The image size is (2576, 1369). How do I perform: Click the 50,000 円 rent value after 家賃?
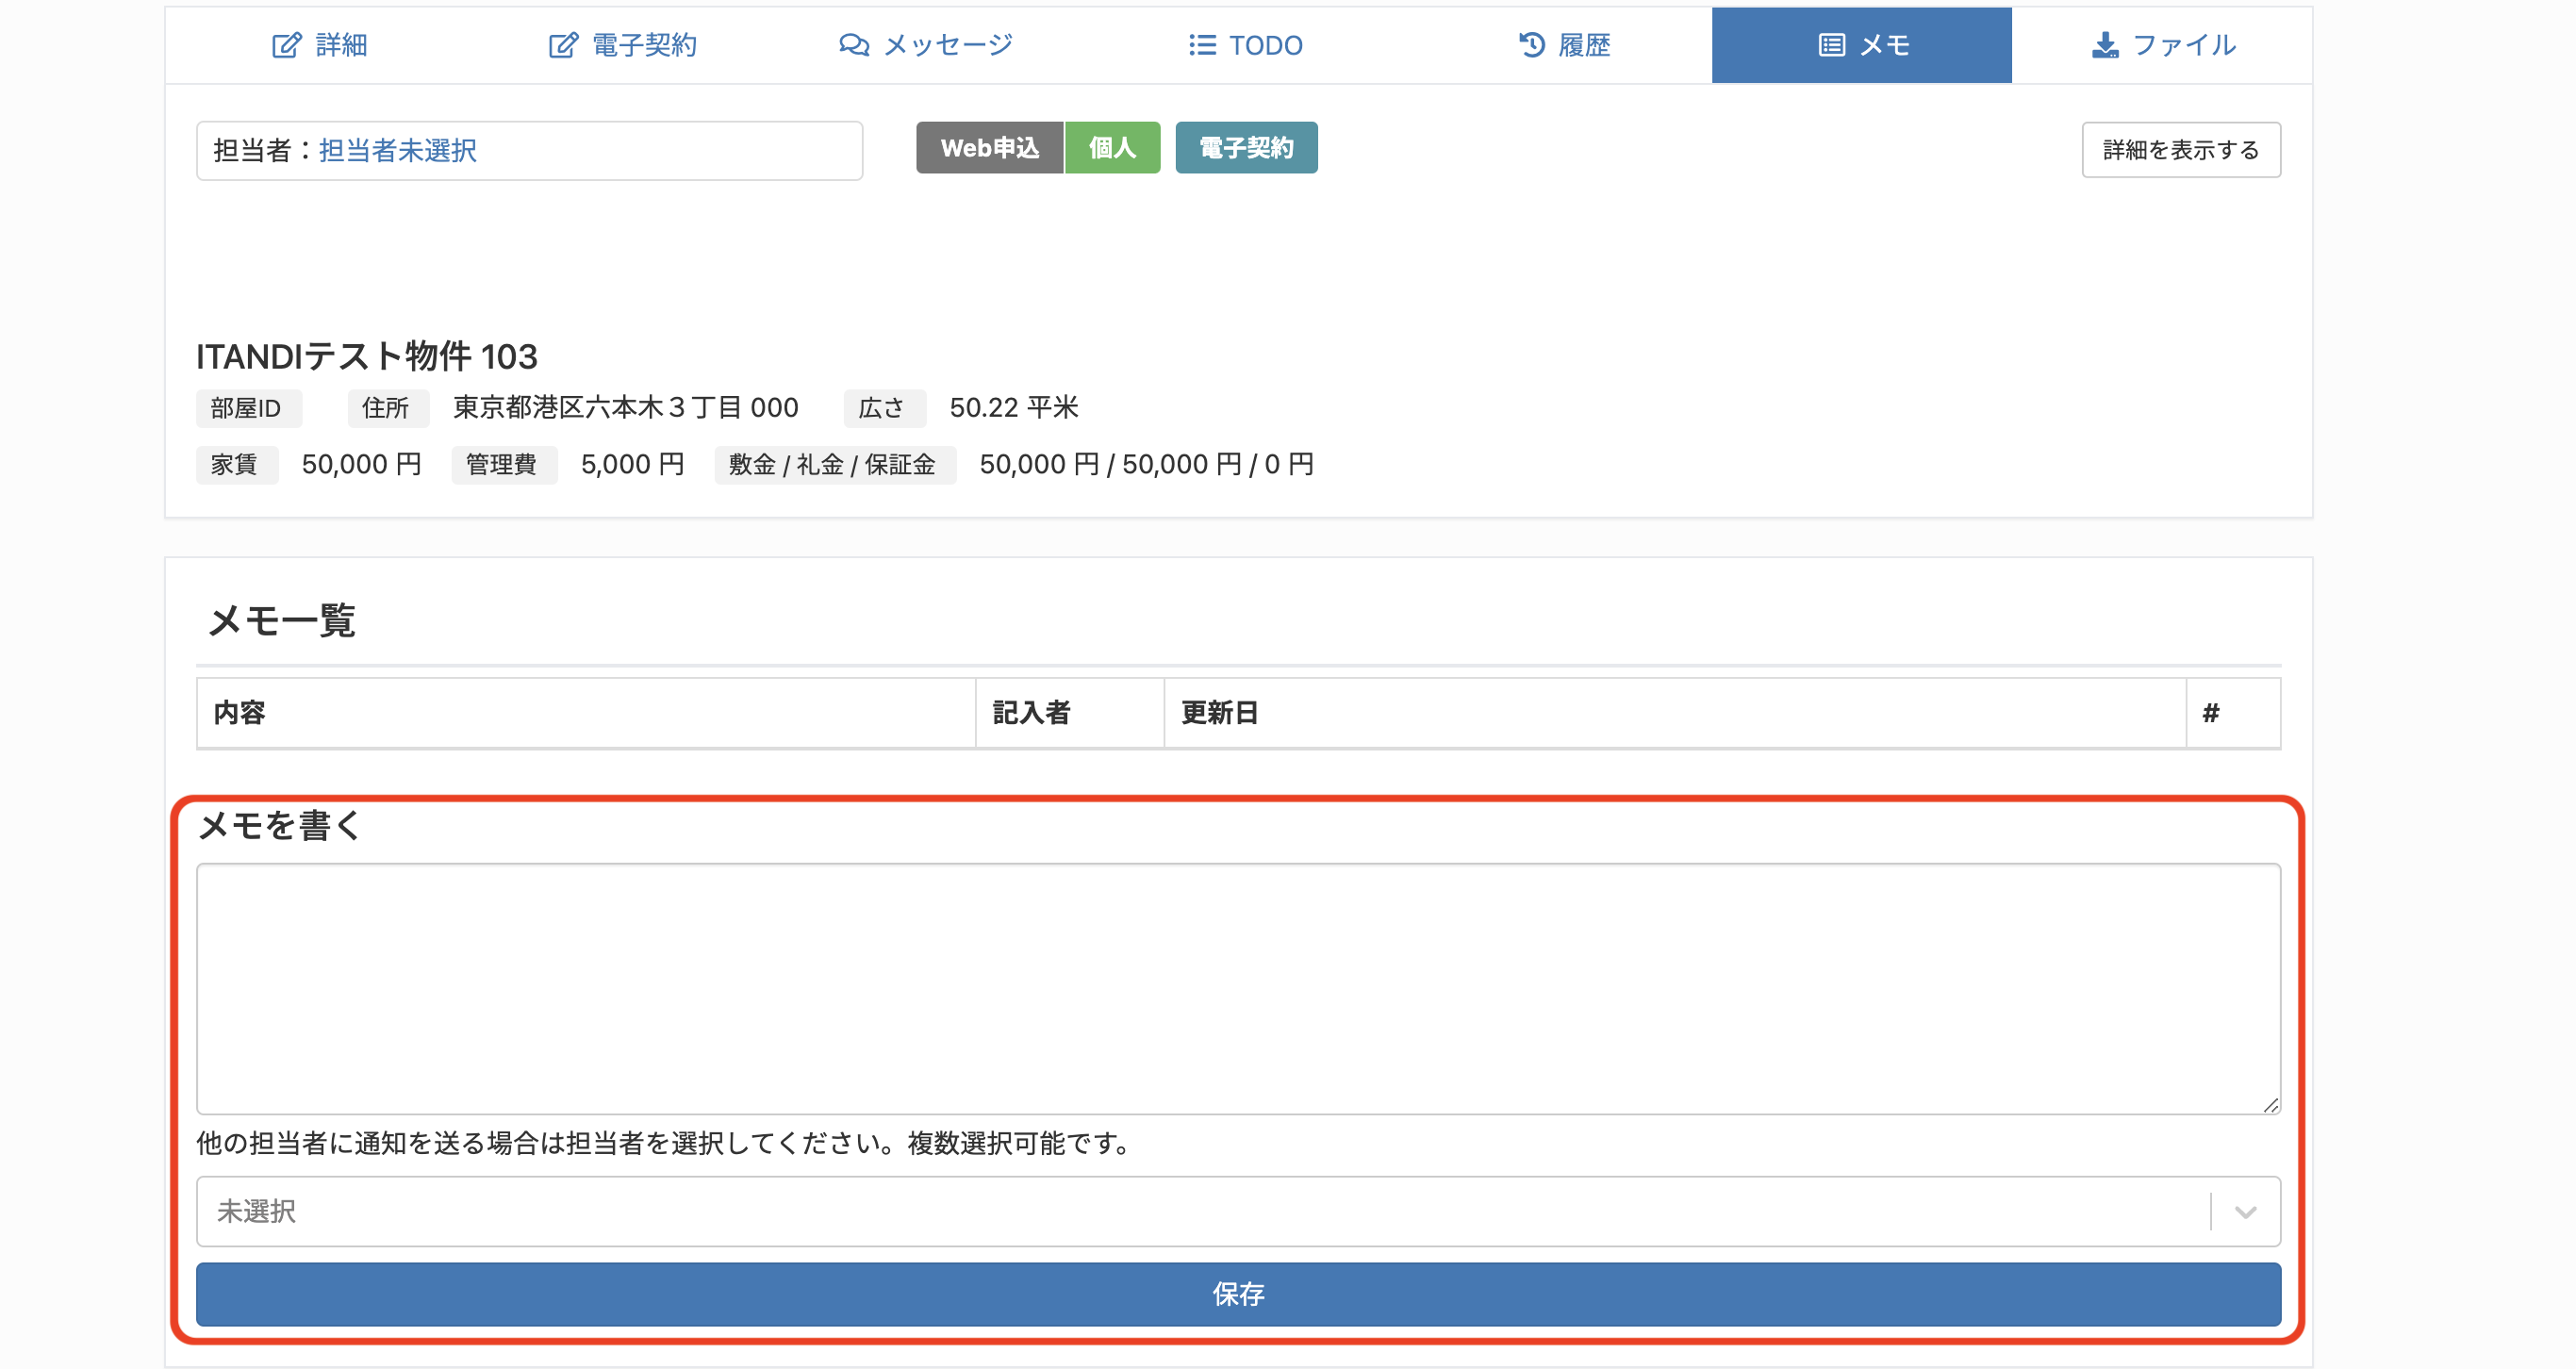(362, 465)
